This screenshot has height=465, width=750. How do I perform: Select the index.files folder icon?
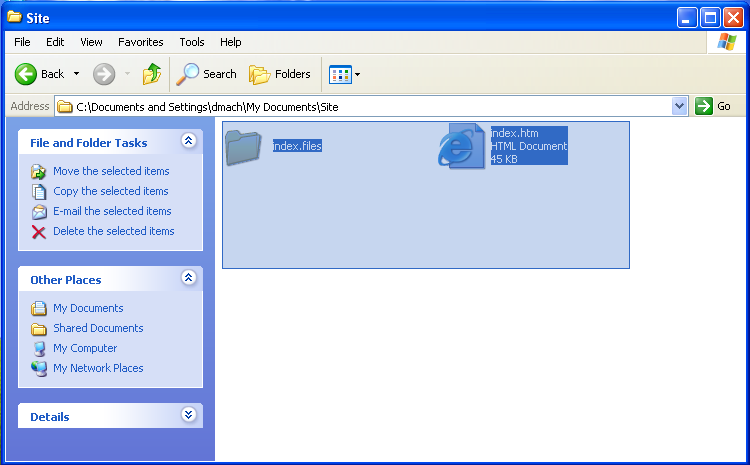(243, 147)
